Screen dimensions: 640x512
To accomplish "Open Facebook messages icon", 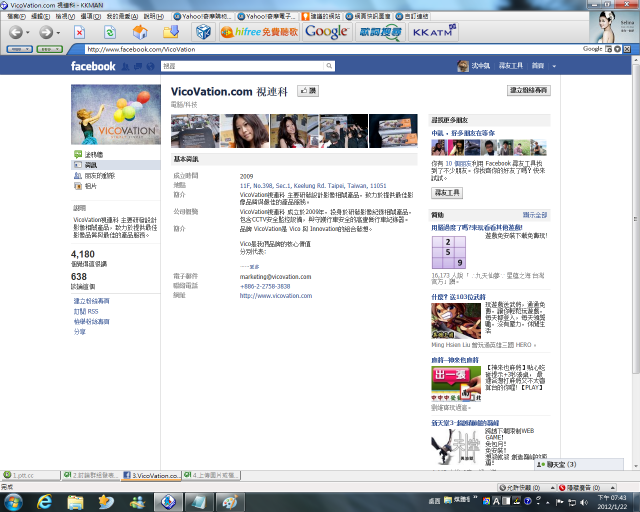I will [138, 67].
